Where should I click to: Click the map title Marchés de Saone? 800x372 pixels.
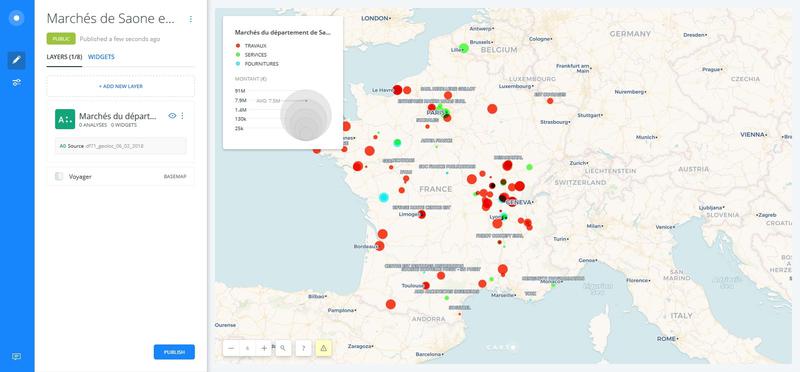click(x=111, y=19)
